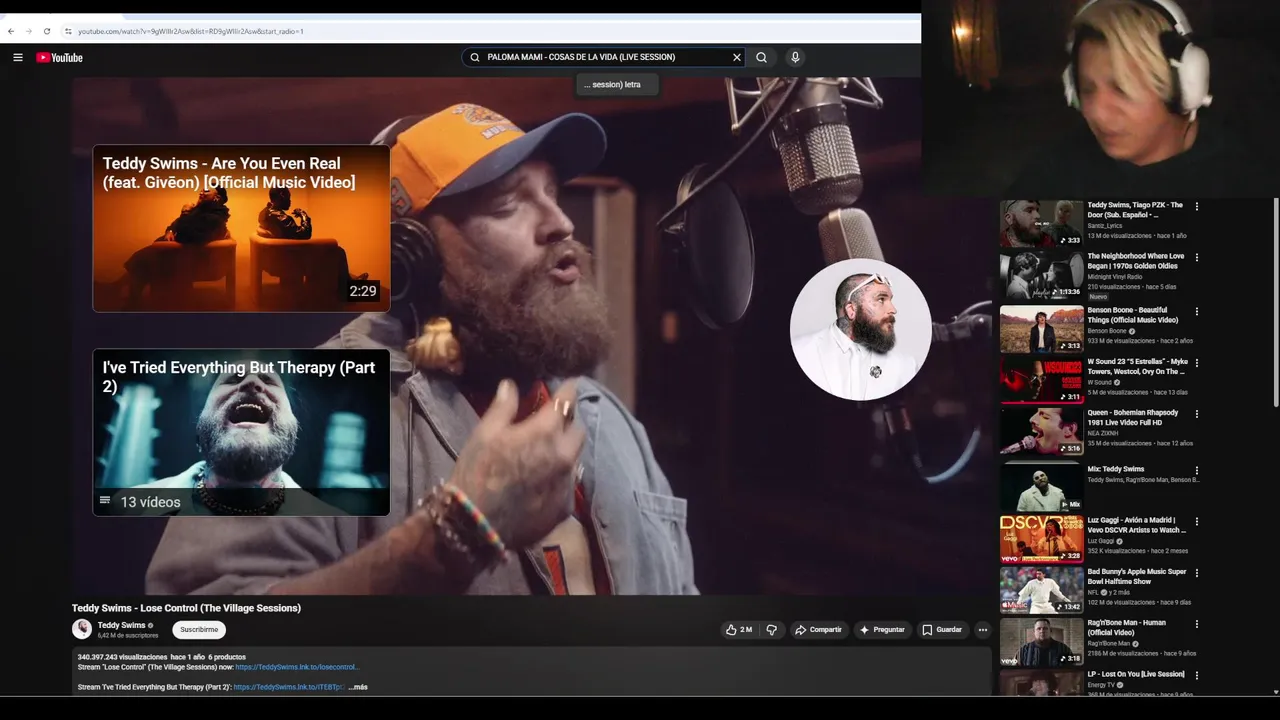Image resolution: width=1280 pixels, height=720 pixels.
Task: Open Bad Bunny Super Bowl Halftime thumbnail
Action: click(1041, 590)
